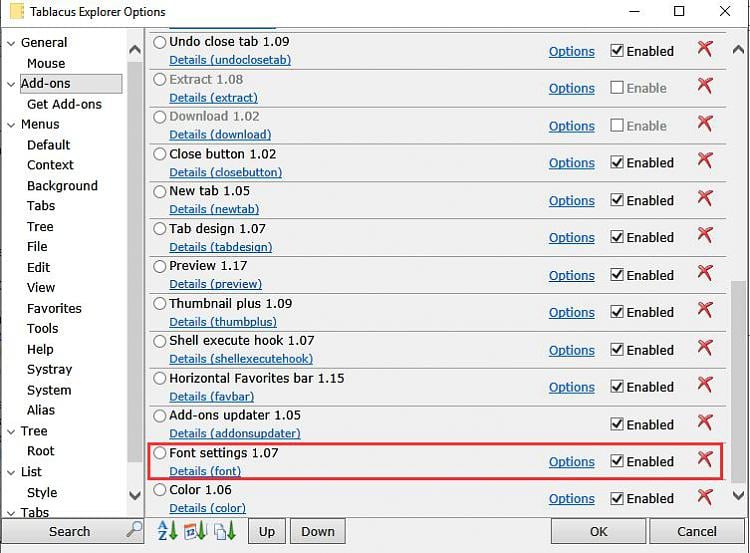Remove the New tab add-on (red X)
The width and height of the screenshot is (750, 553).
pos(705,198)
